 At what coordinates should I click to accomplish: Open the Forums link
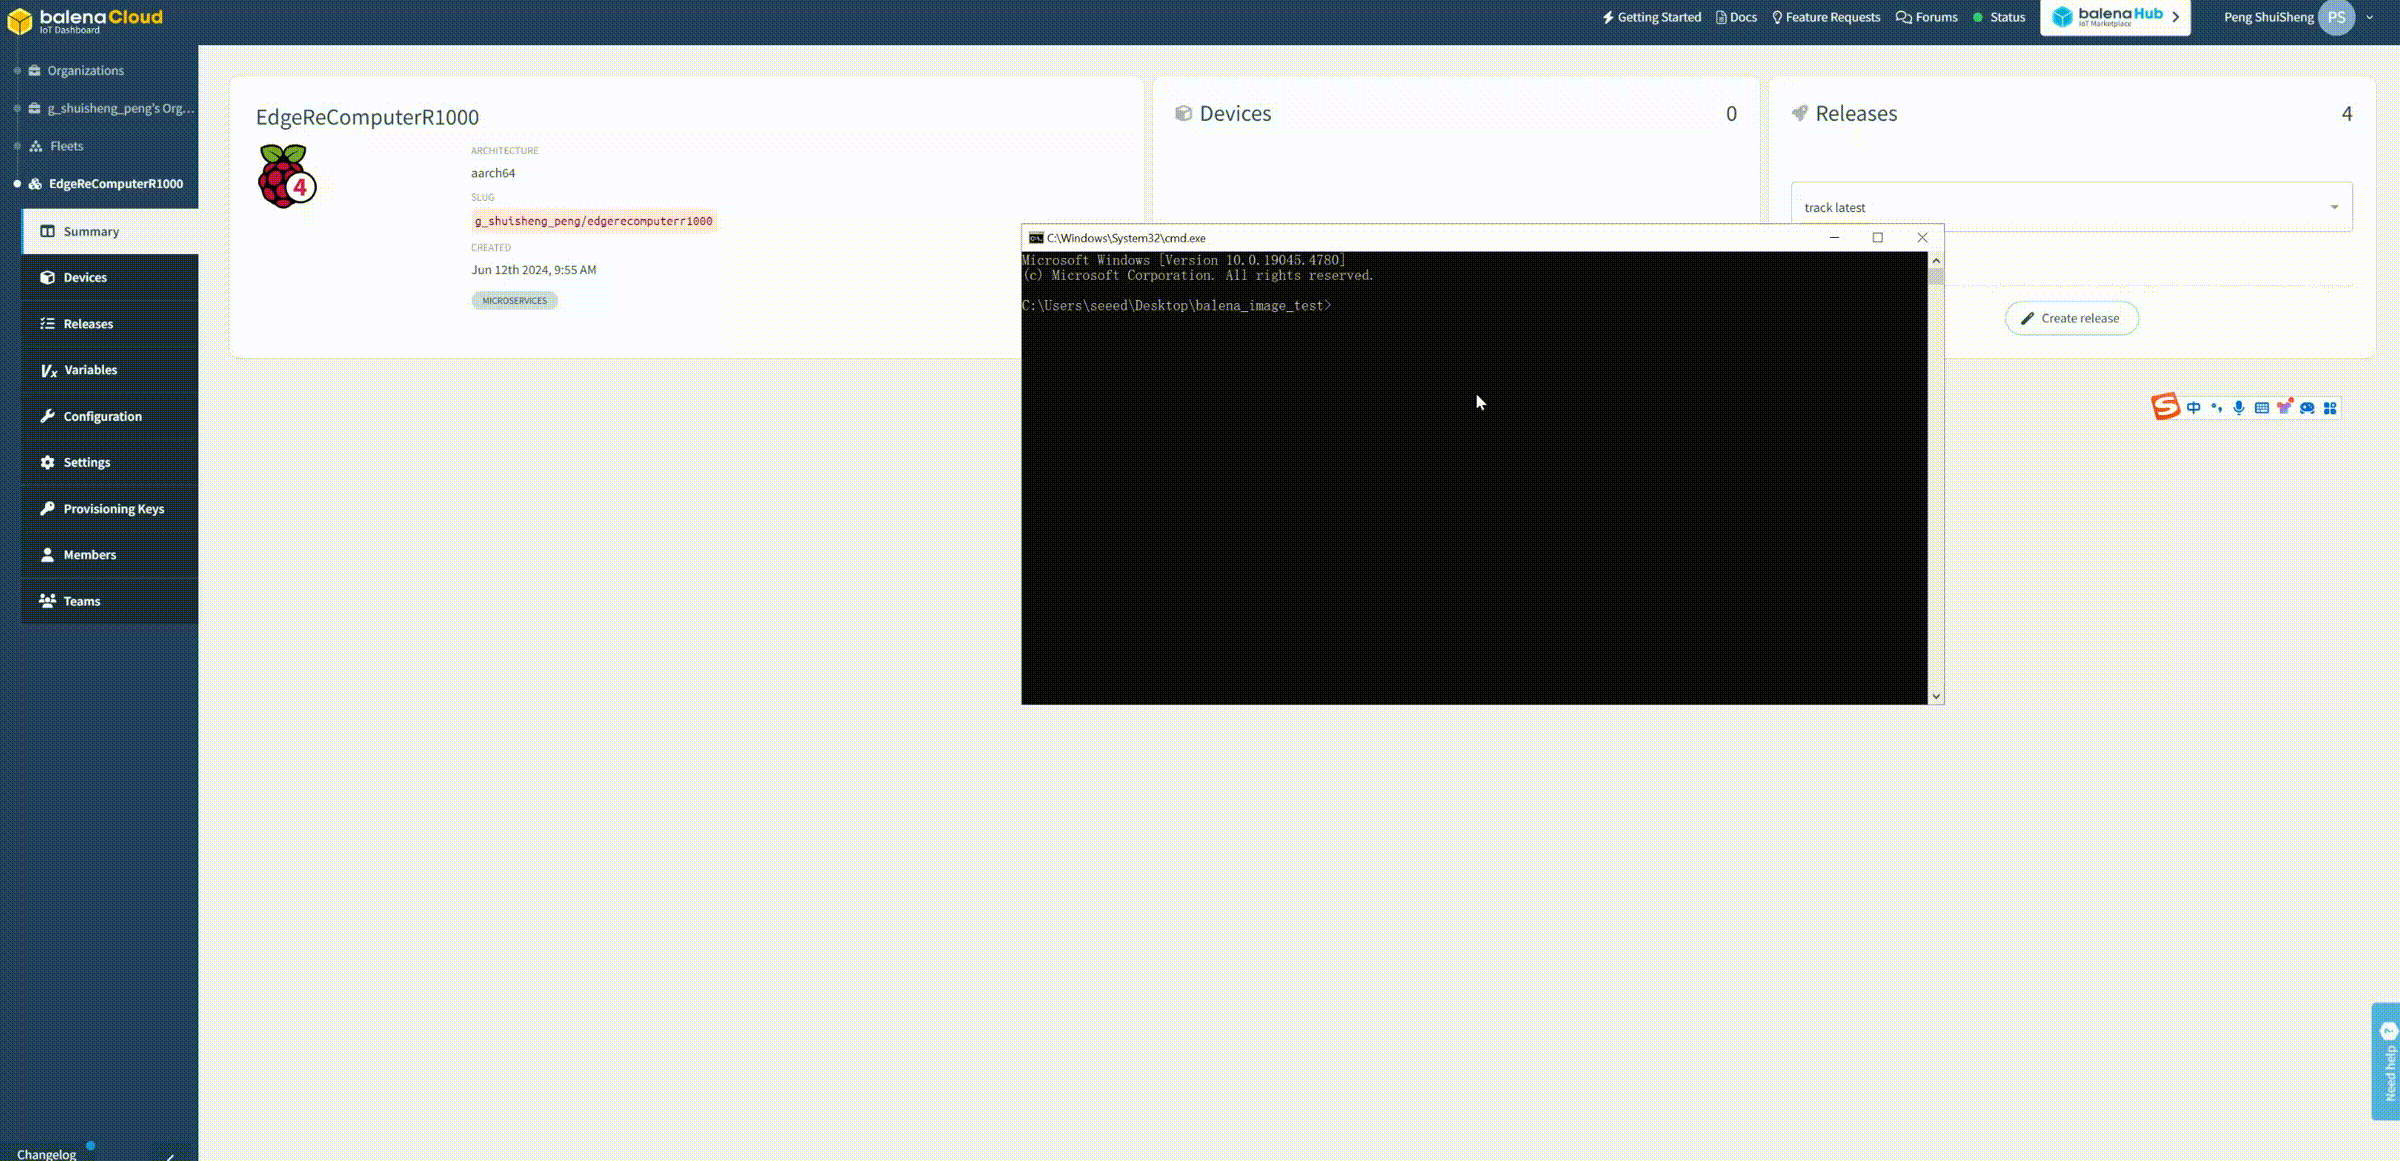coord(1927,17)
